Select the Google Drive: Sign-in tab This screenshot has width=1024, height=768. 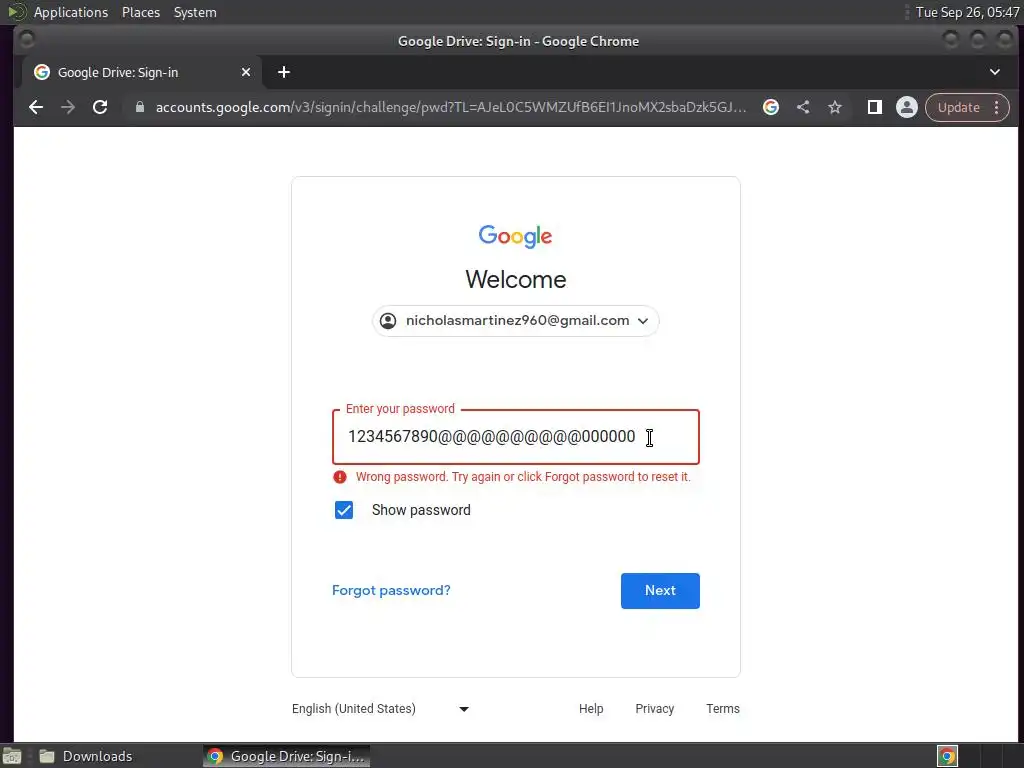pyautogui.click(x=142, y=72)
